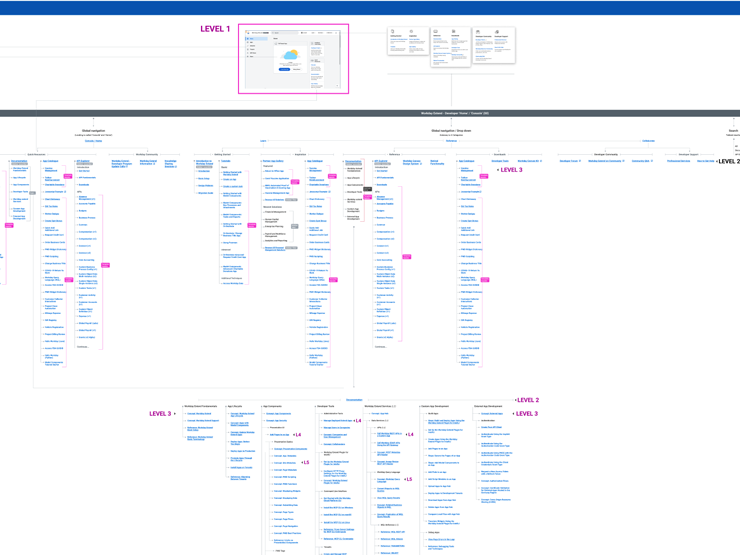Select the Custom App Development column heading

tap(435, 406)
